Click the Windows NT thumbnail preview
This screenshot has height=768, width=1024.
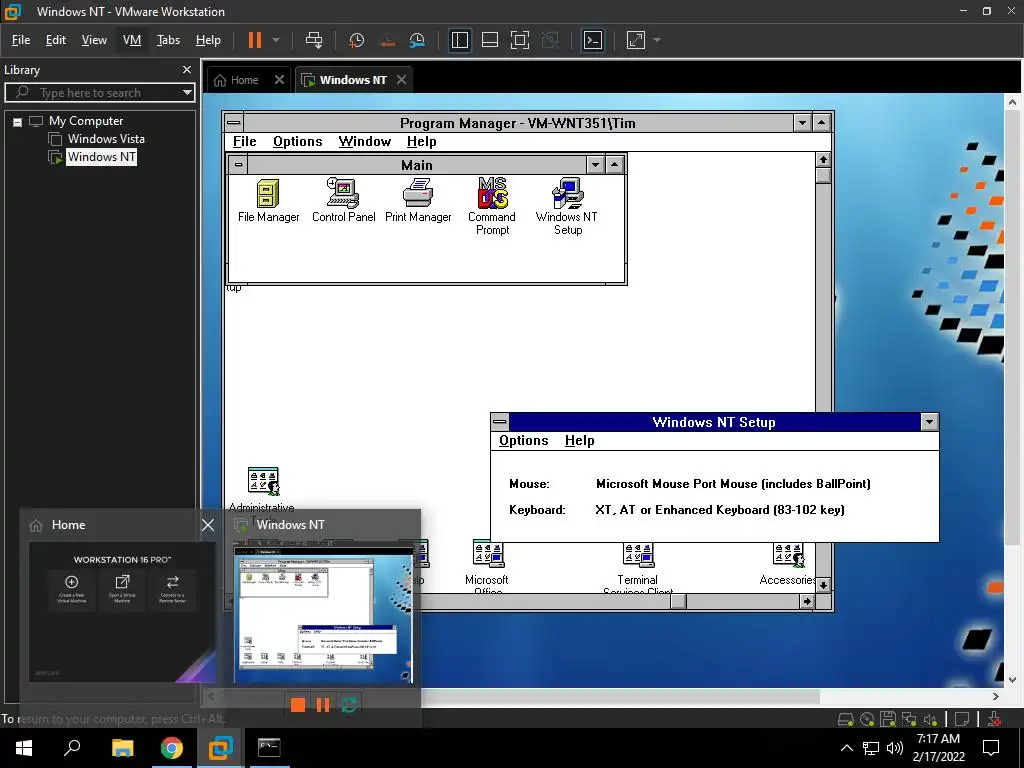[324, 615]
